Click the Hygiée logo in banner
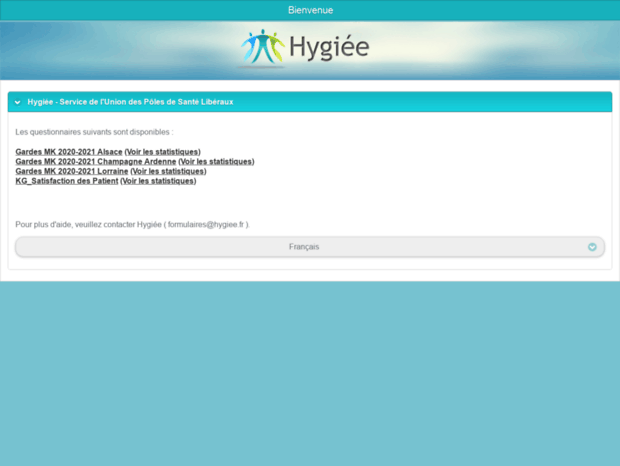The image size is (620, 466). coord(304,48)
